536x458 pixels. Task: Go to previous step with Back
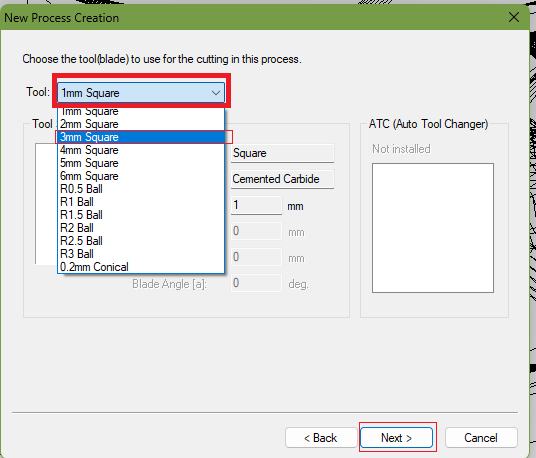[x=321, y=437]
